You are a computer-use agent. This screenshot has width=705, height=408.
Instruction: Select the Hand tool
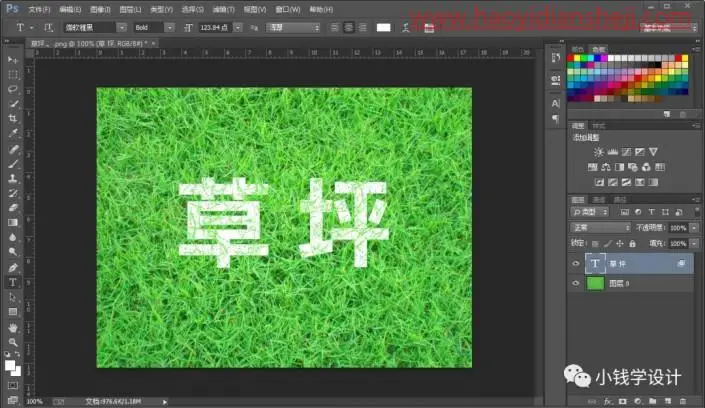coord(13,327)
